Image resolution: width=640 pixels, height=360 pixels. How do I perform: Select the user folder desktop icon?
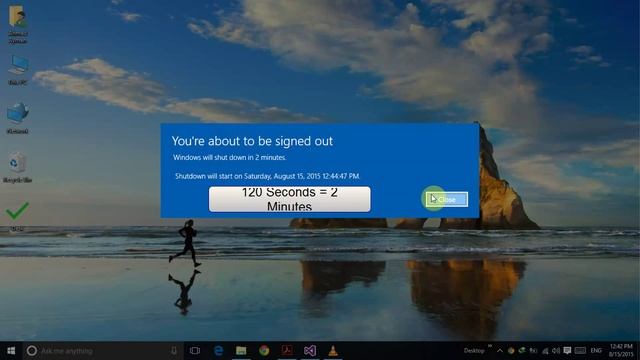18,24
